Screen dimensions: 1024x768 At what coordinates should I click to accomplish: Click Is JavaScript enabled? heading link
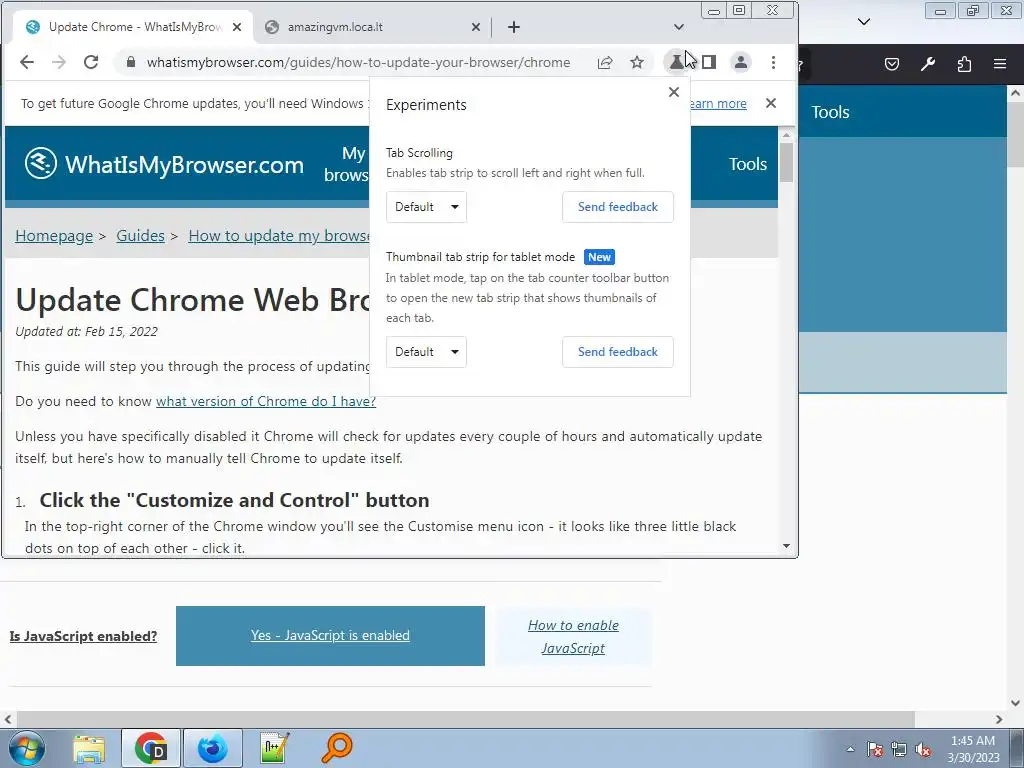83,636
